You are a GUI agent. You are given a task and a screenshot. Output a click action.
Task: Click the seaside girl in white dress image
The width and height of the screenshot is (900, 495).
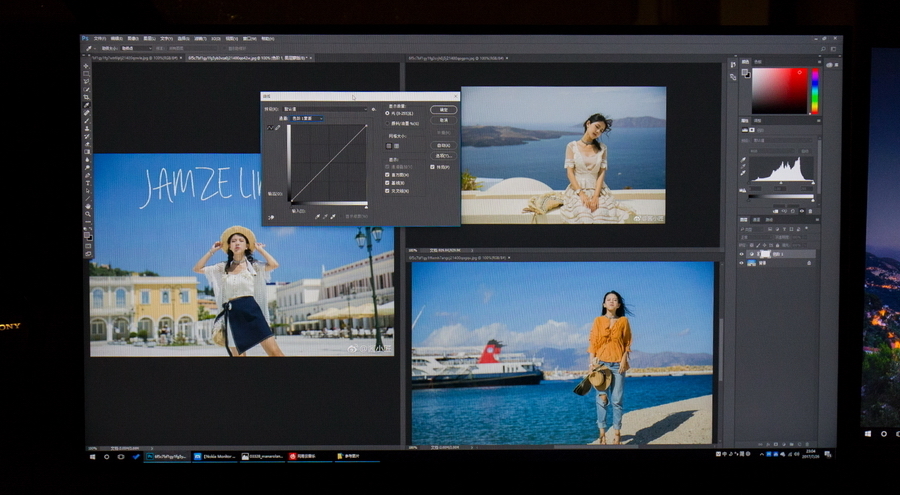click(563, 155)
